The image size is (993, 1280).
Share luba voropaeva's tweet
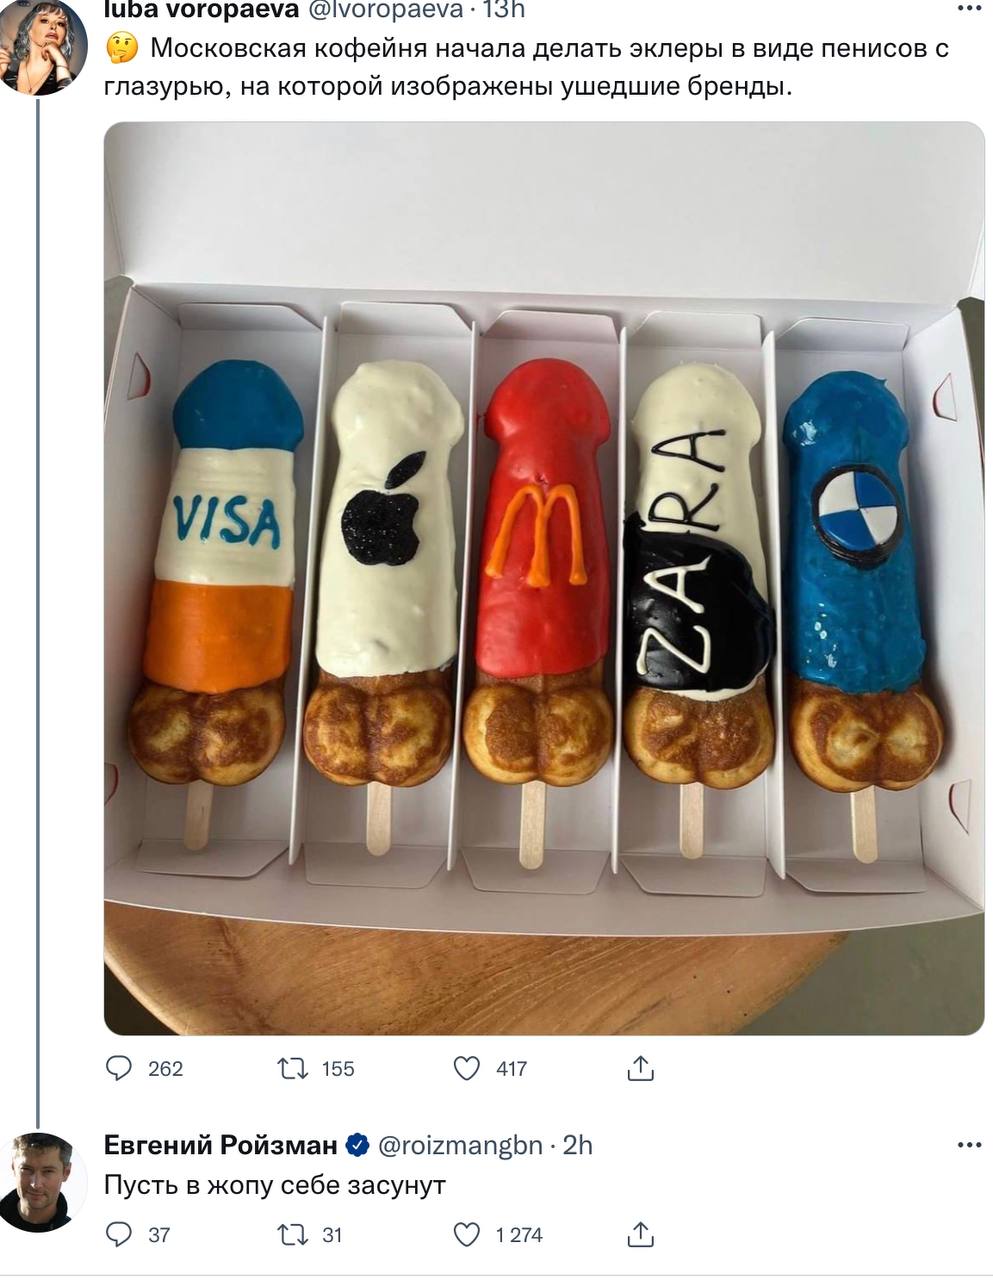[x=640, y=1068]
